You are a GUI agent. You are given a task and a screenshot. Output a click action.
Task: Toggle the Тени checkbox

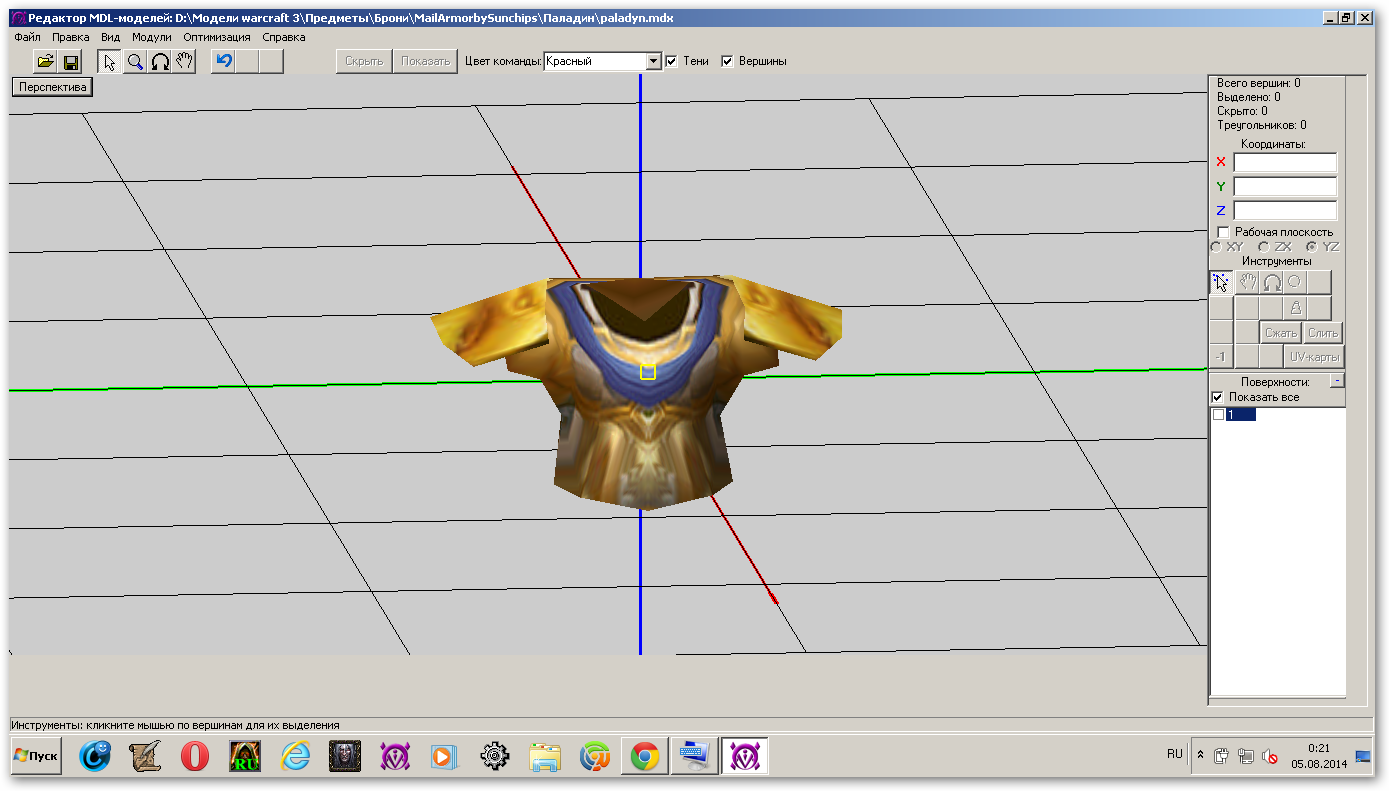tap(672, 61)
